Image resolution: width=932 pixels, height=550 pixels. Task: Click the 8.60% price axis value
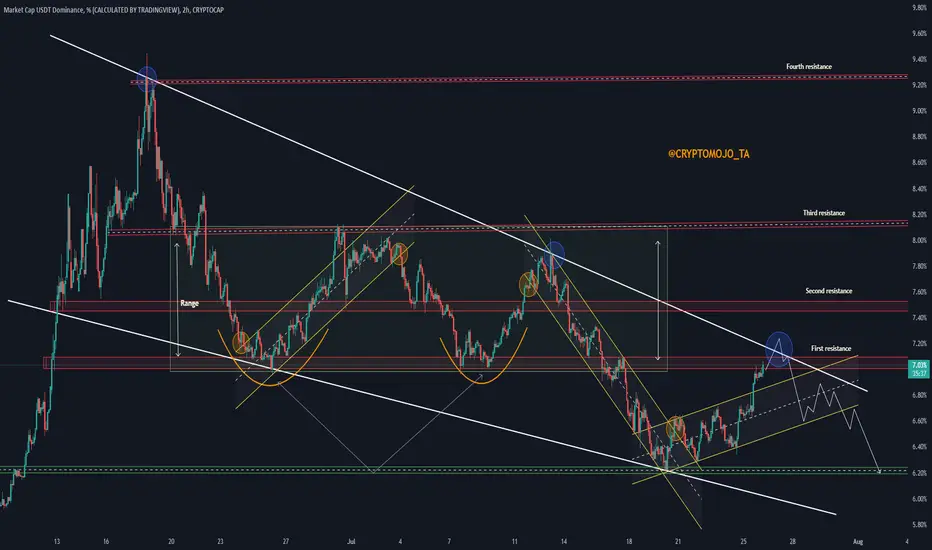tap(919, 162)
